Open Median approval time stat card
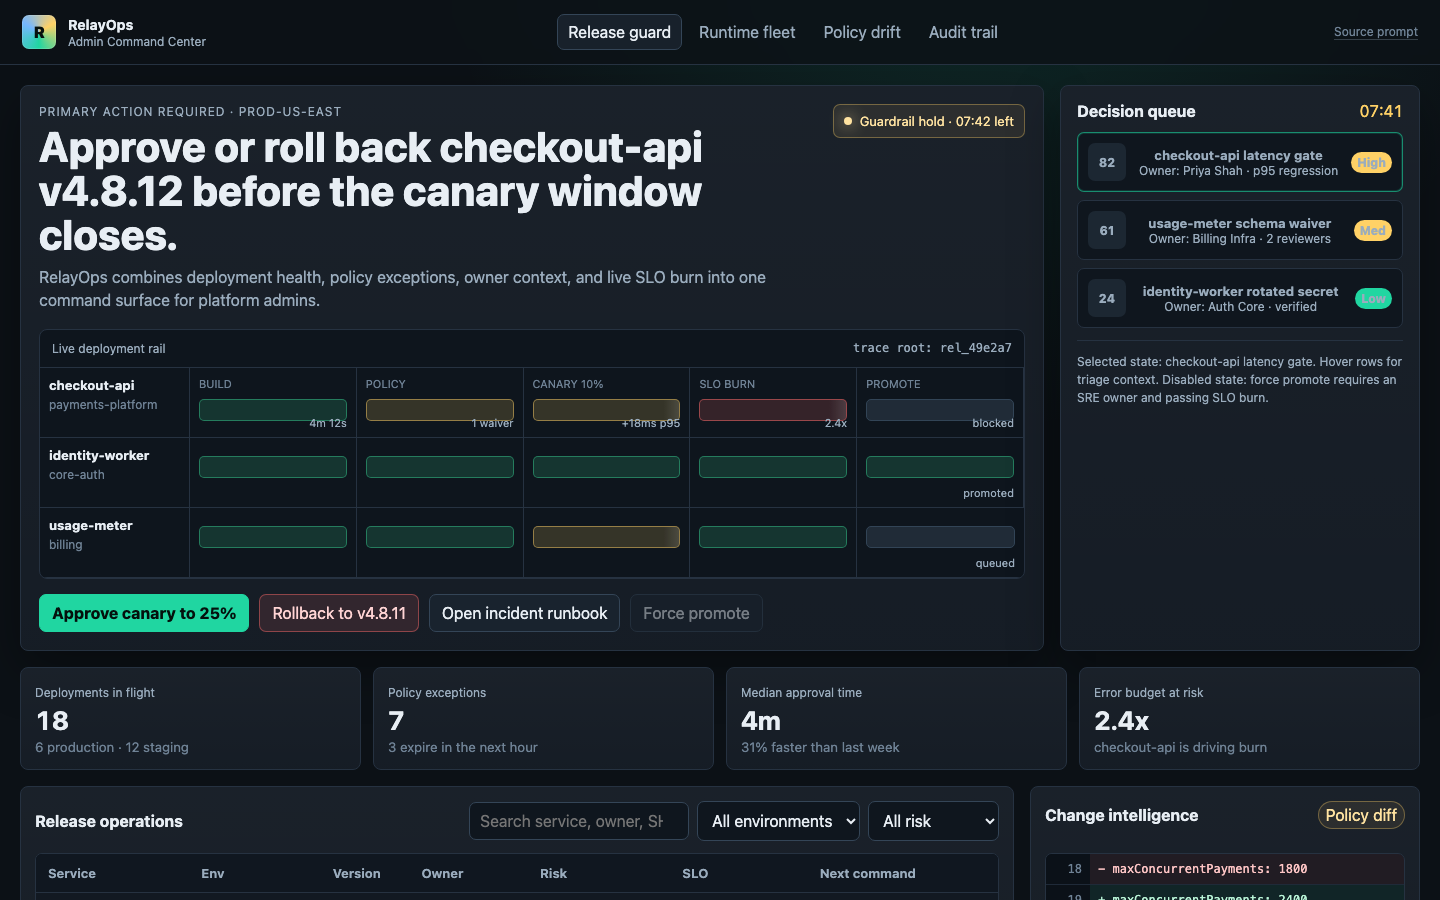This screenshot has height=900, width=1440. [x=896, y=718]
